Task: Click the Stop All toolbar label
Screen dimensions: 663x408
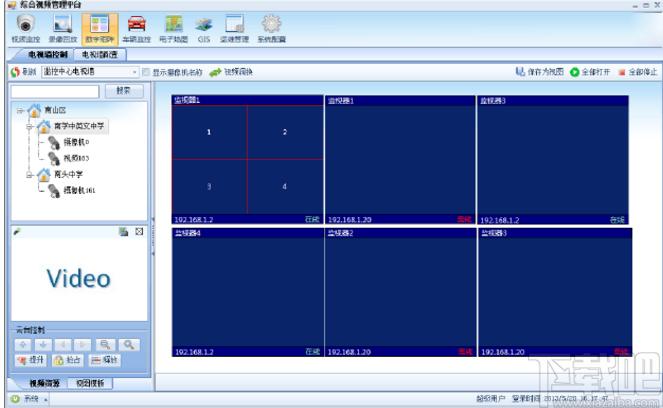Action: [643, 72]
